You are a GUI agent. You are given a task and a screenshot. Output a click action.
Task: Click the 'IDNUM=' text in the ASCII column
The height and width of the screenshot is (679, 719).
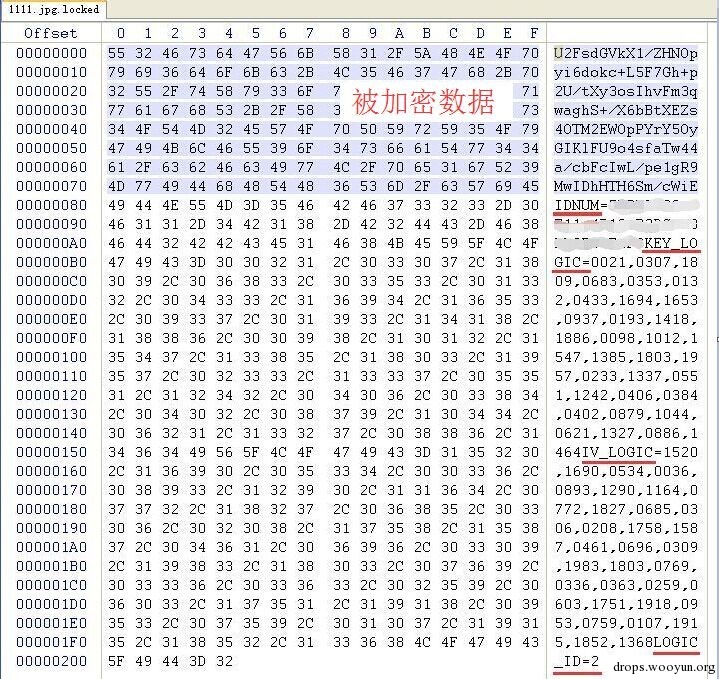point(581,205)
